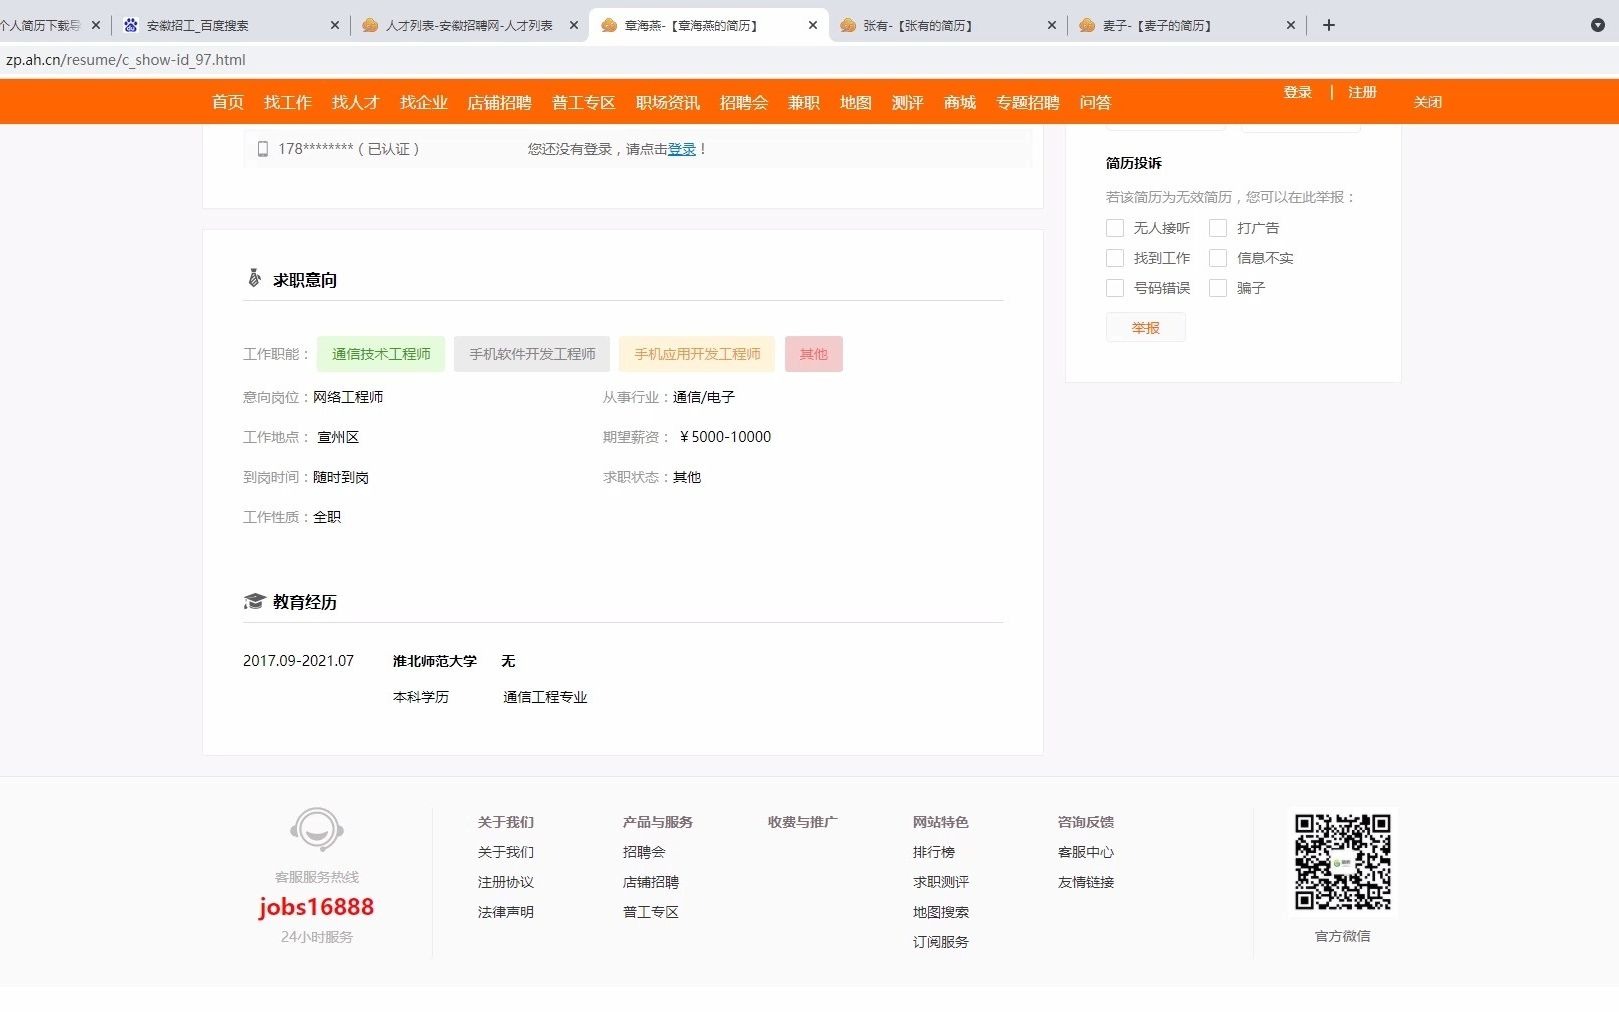Open 招聘会 footer link under 产品与服务

[644, 852]
